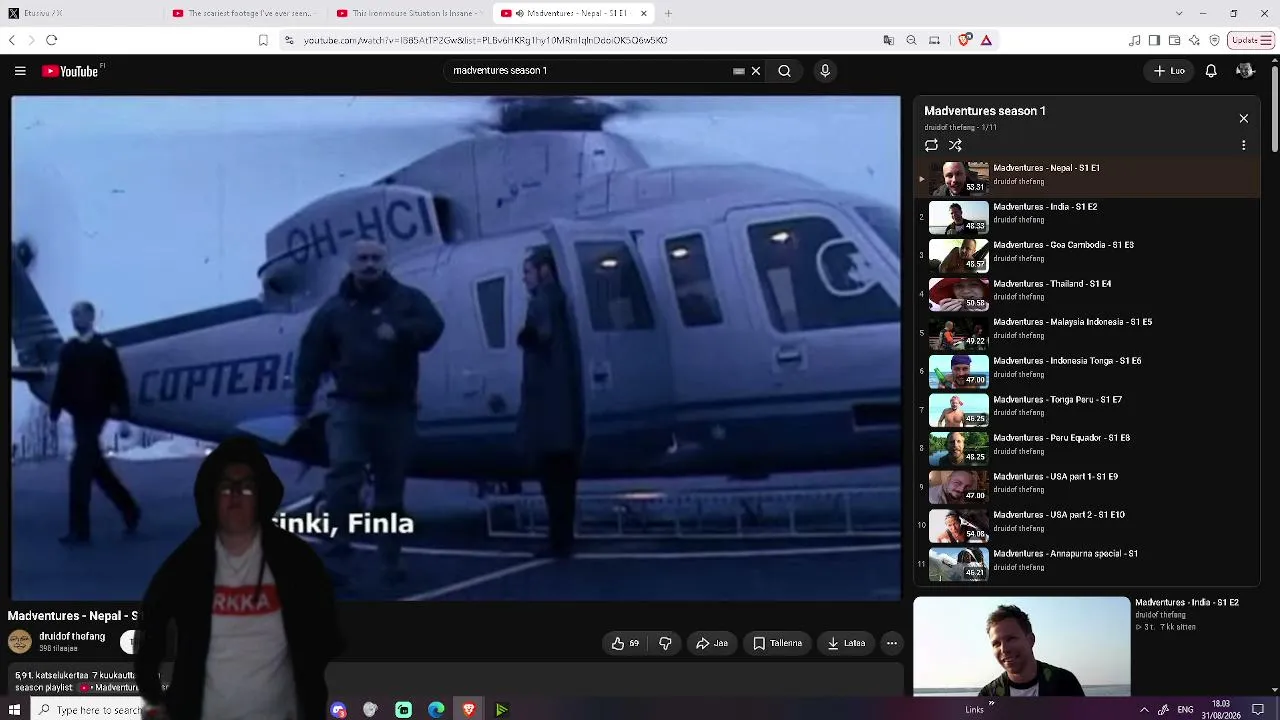Open YouTube notifications bell
The width and height of the screenshot is (1280, 720).
point(1211,71)
